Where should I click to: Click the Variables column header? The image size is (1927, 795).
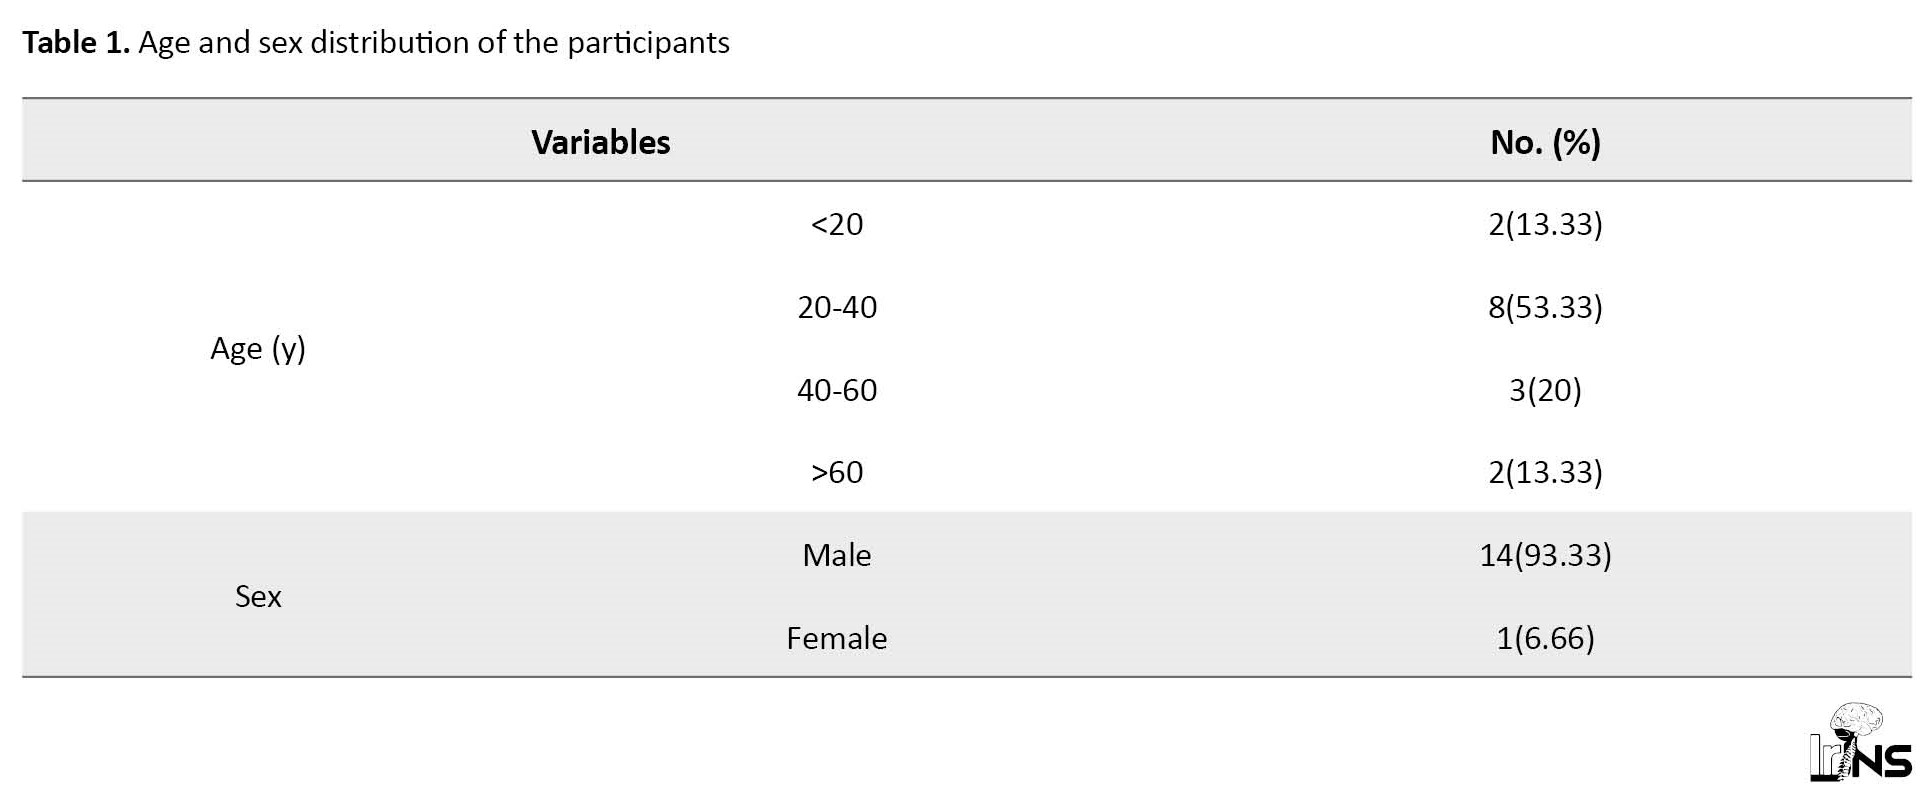[x=601, y=142]
